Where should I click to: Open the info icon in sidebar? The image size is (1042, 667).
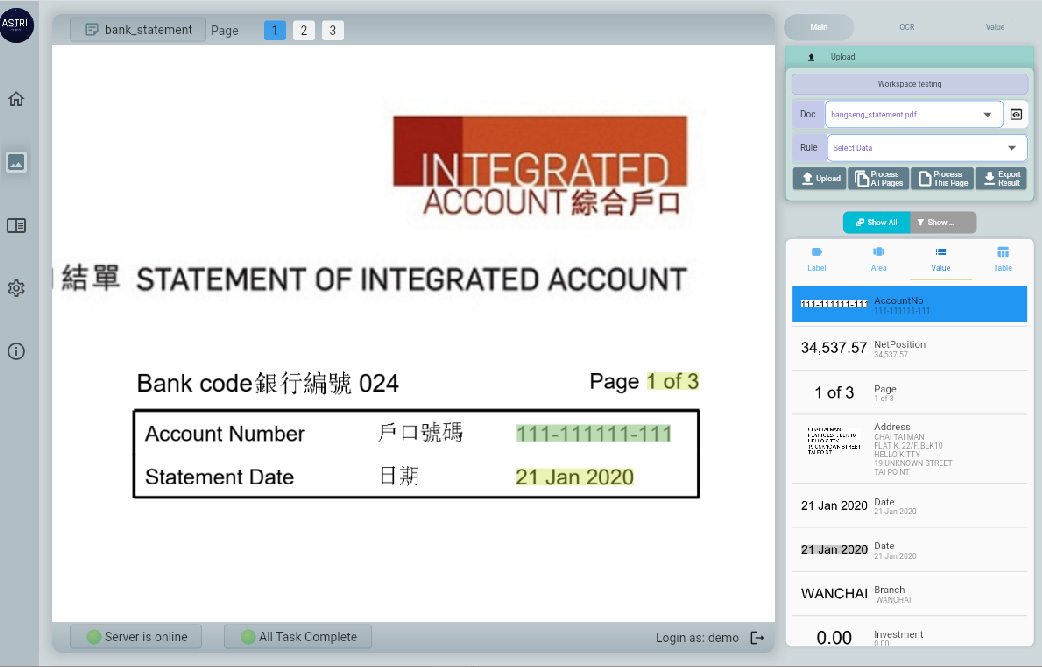click(x=16, y=351)
